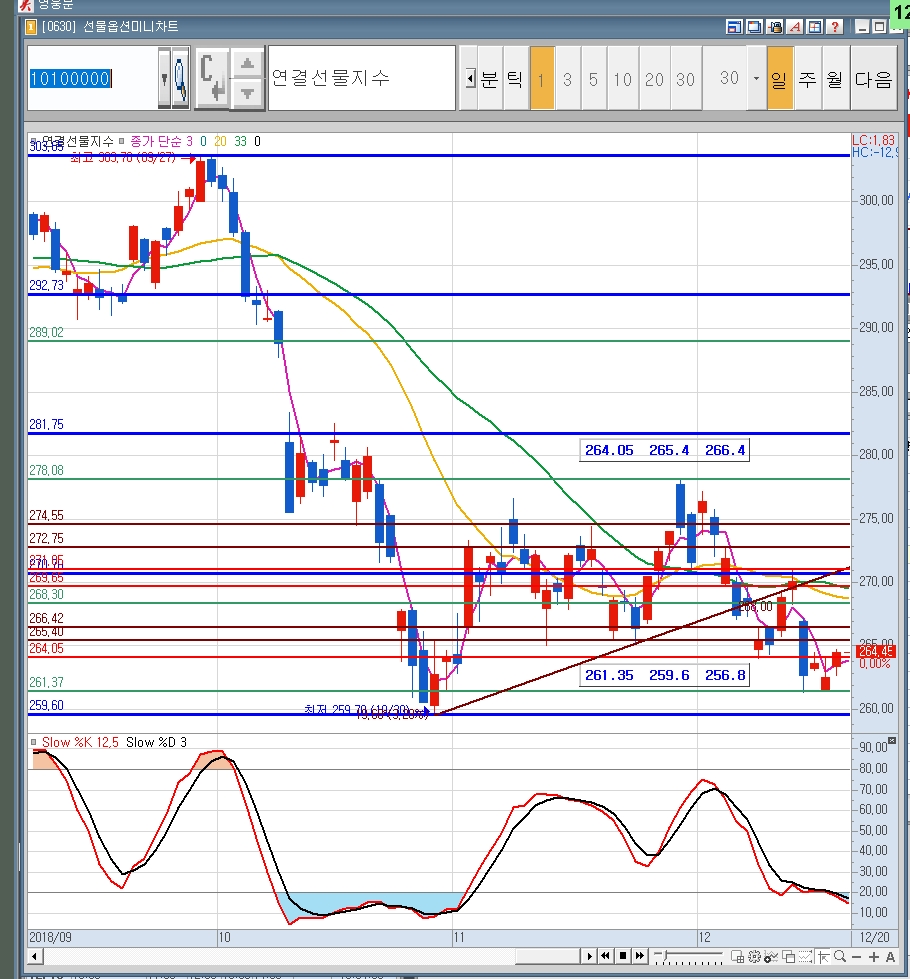The height and width of the screenshot is (979, 910).
Task: Expand the 30 interval dropdown arrow
Action: (x=756, y=78)
